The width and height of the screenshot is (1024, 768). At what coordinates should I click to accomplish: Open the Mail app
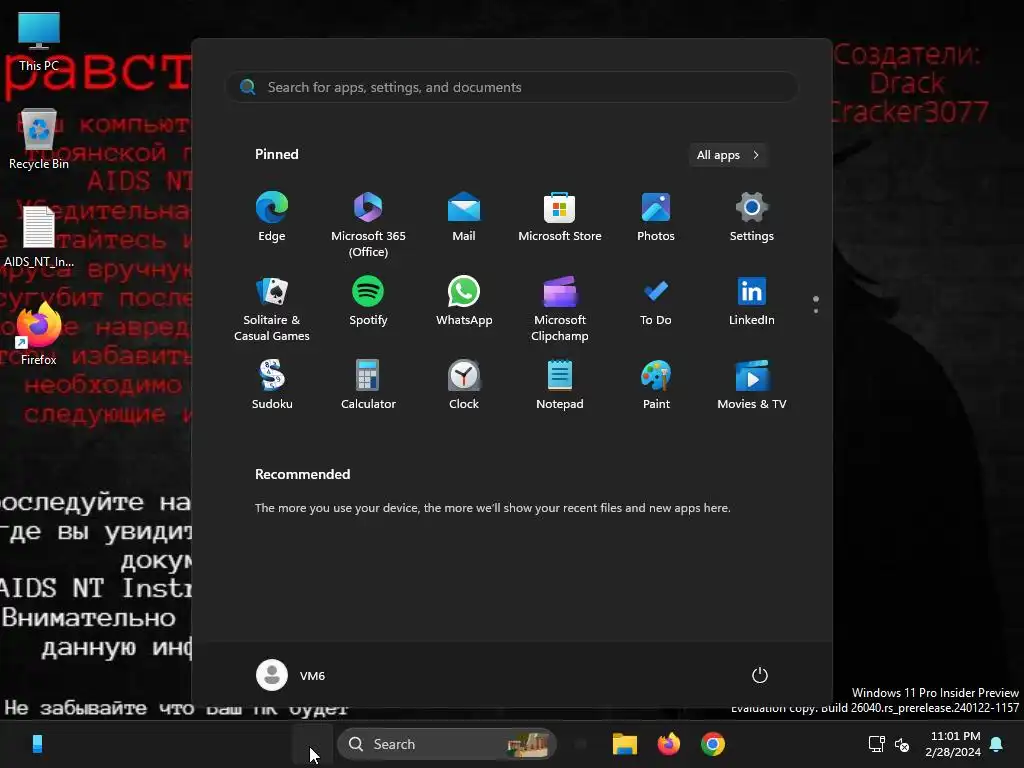pos(464,217)
